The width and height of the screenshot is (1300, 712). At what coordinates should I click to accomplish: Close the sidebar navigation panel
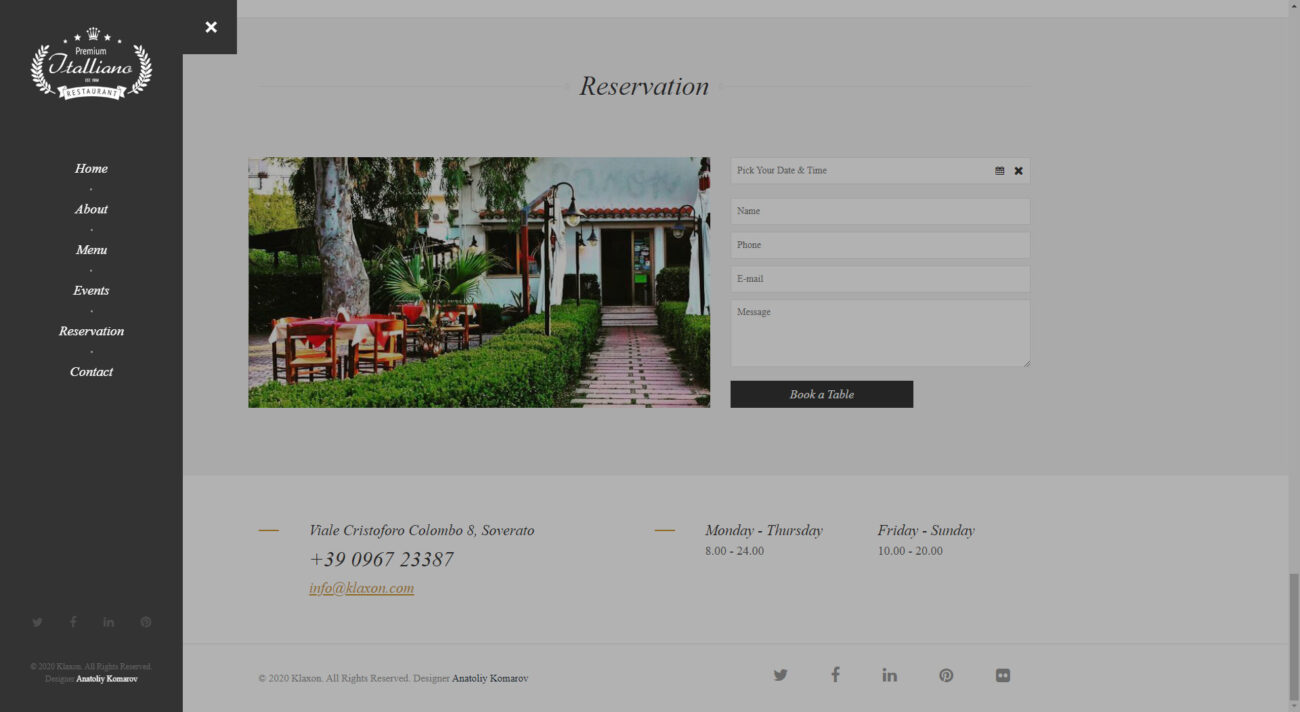210,27
